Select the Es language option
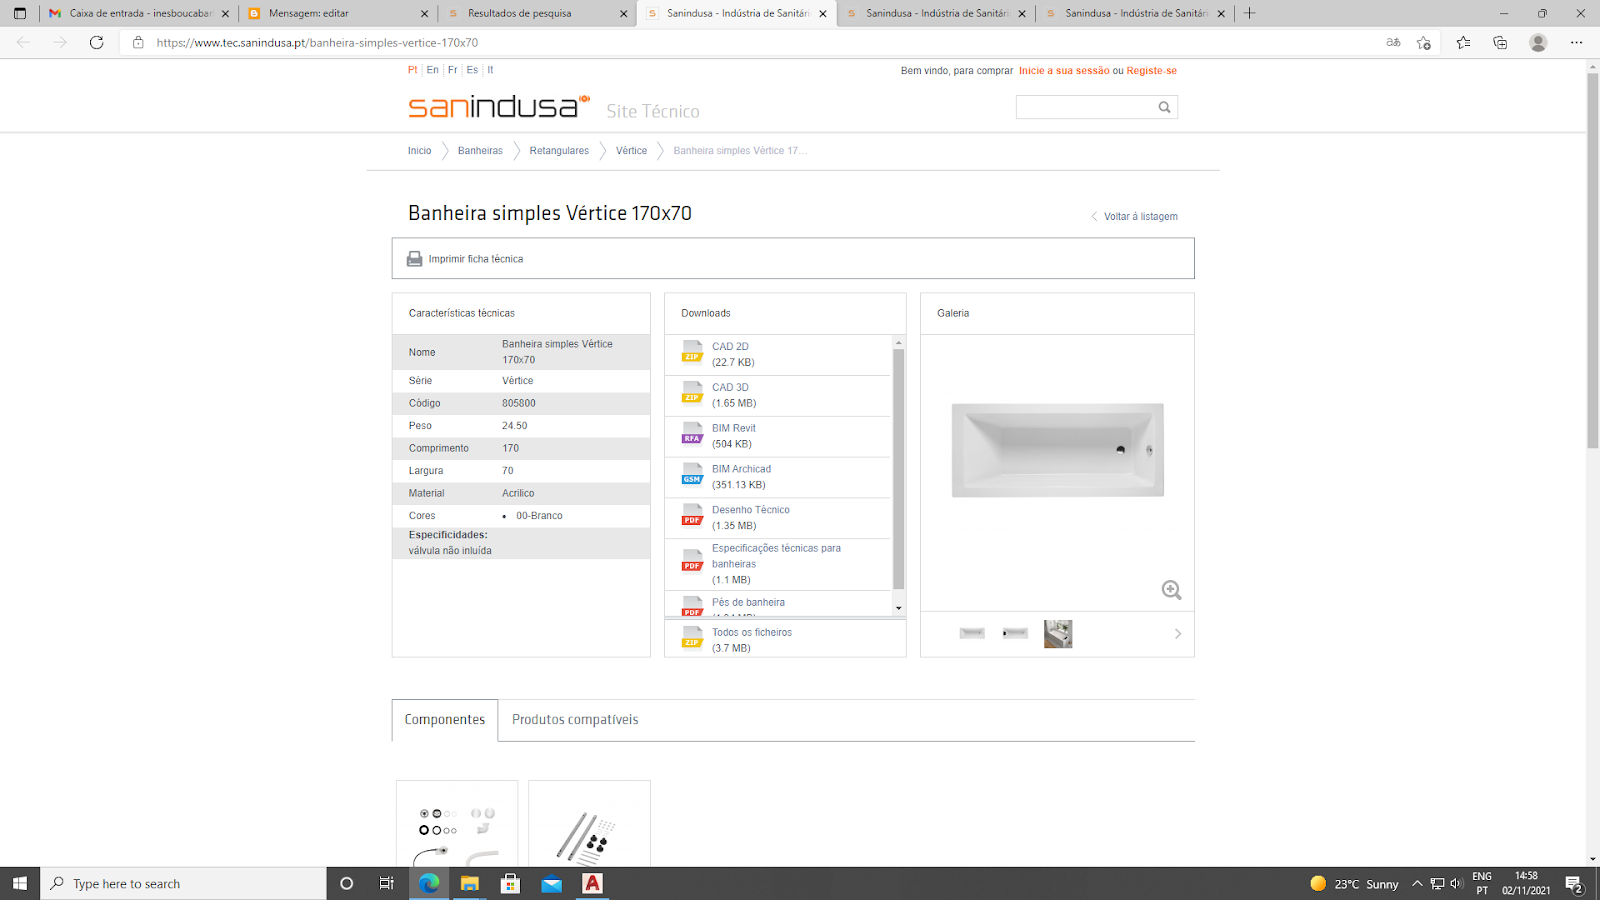 coord(472,70)
